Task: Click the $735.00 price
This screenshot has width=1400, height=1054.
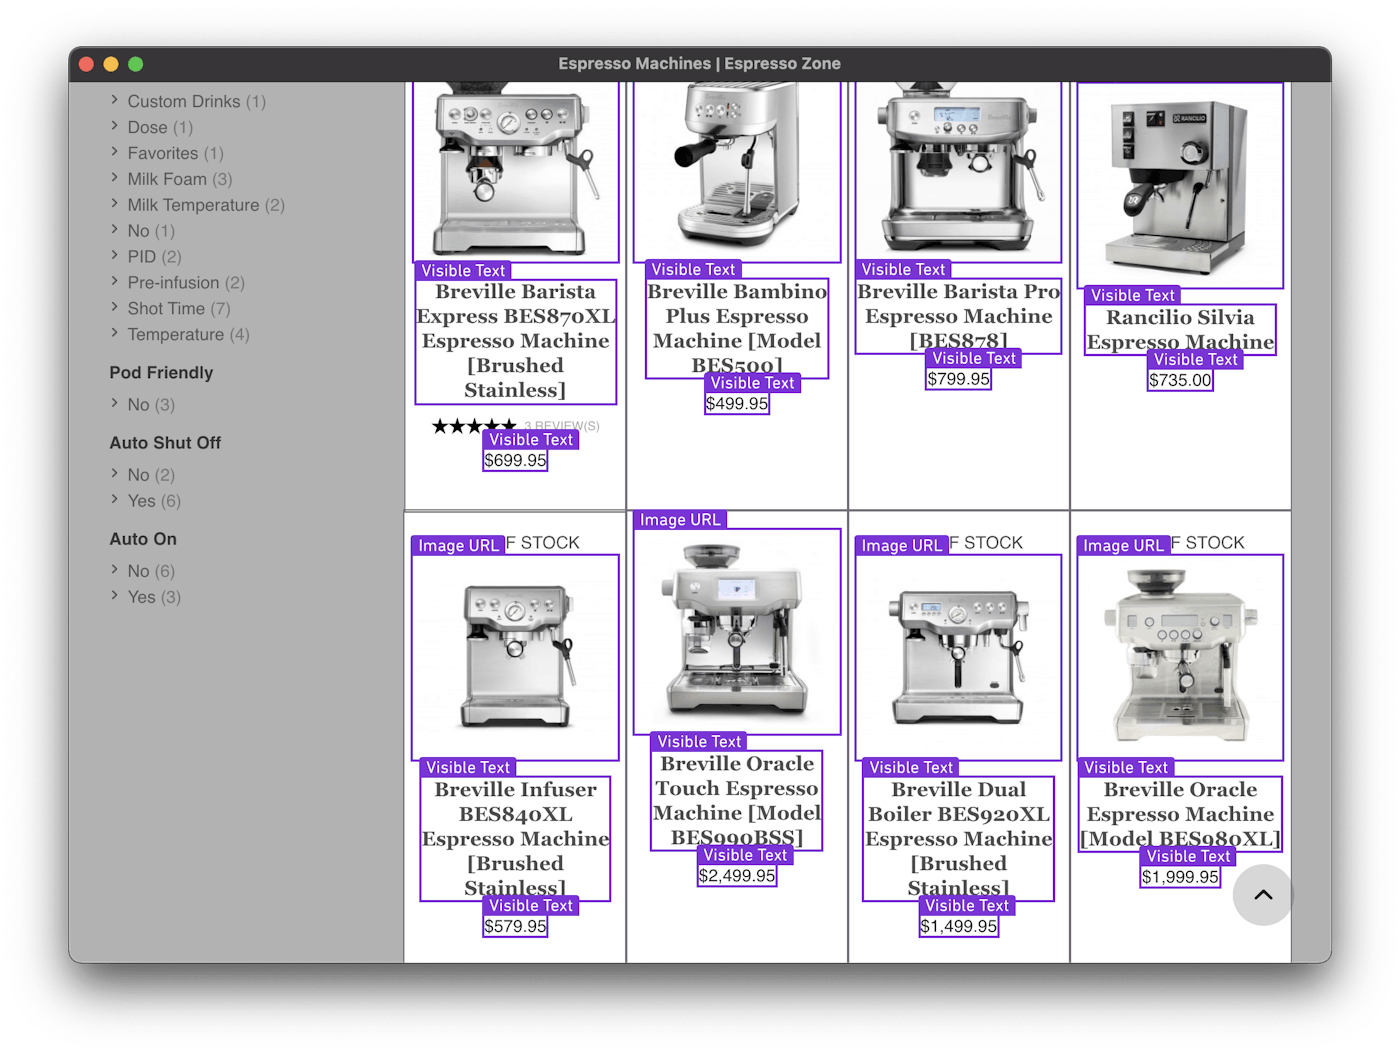Action: (x=1180, y=380)
